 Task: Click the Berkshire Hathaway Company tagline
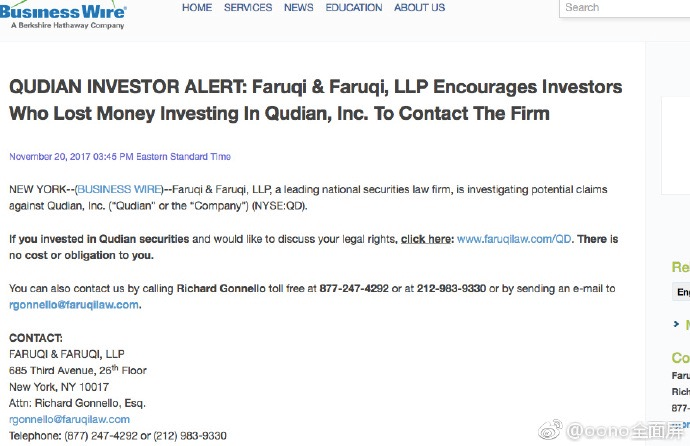[68, 26]
